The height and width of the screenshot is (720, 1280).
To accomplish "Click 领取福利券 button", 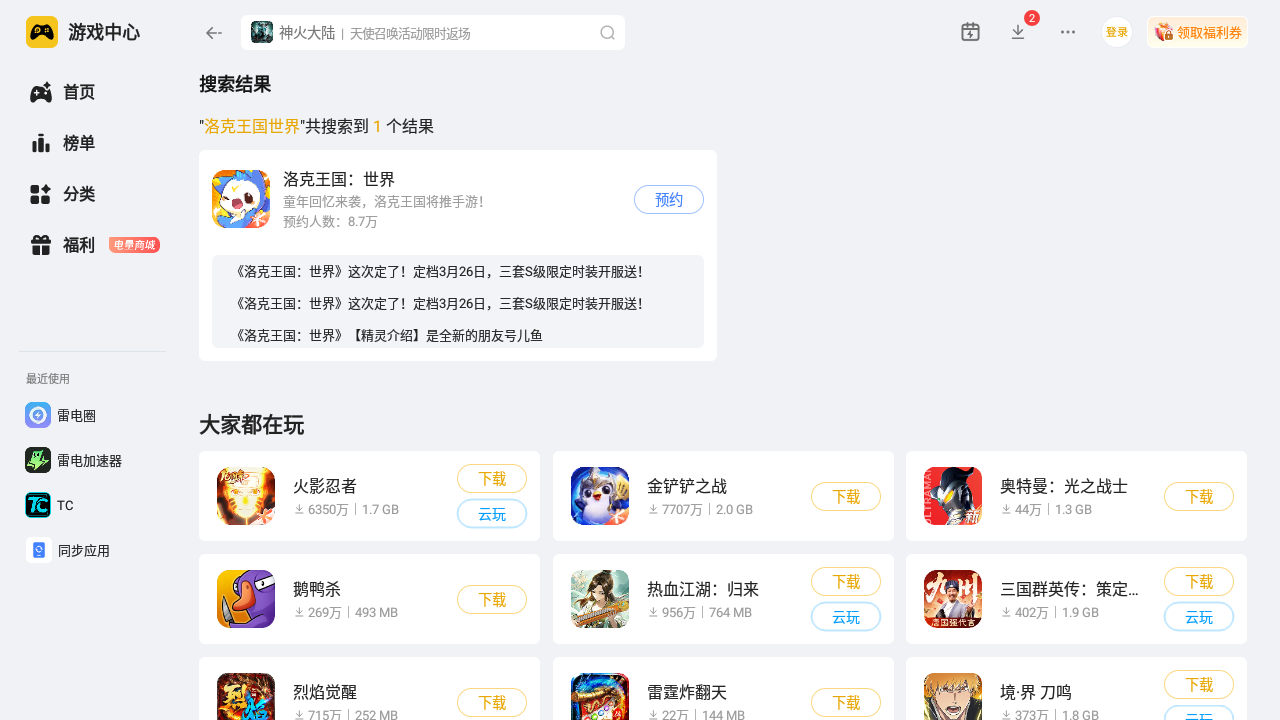I will [1197, 32].
